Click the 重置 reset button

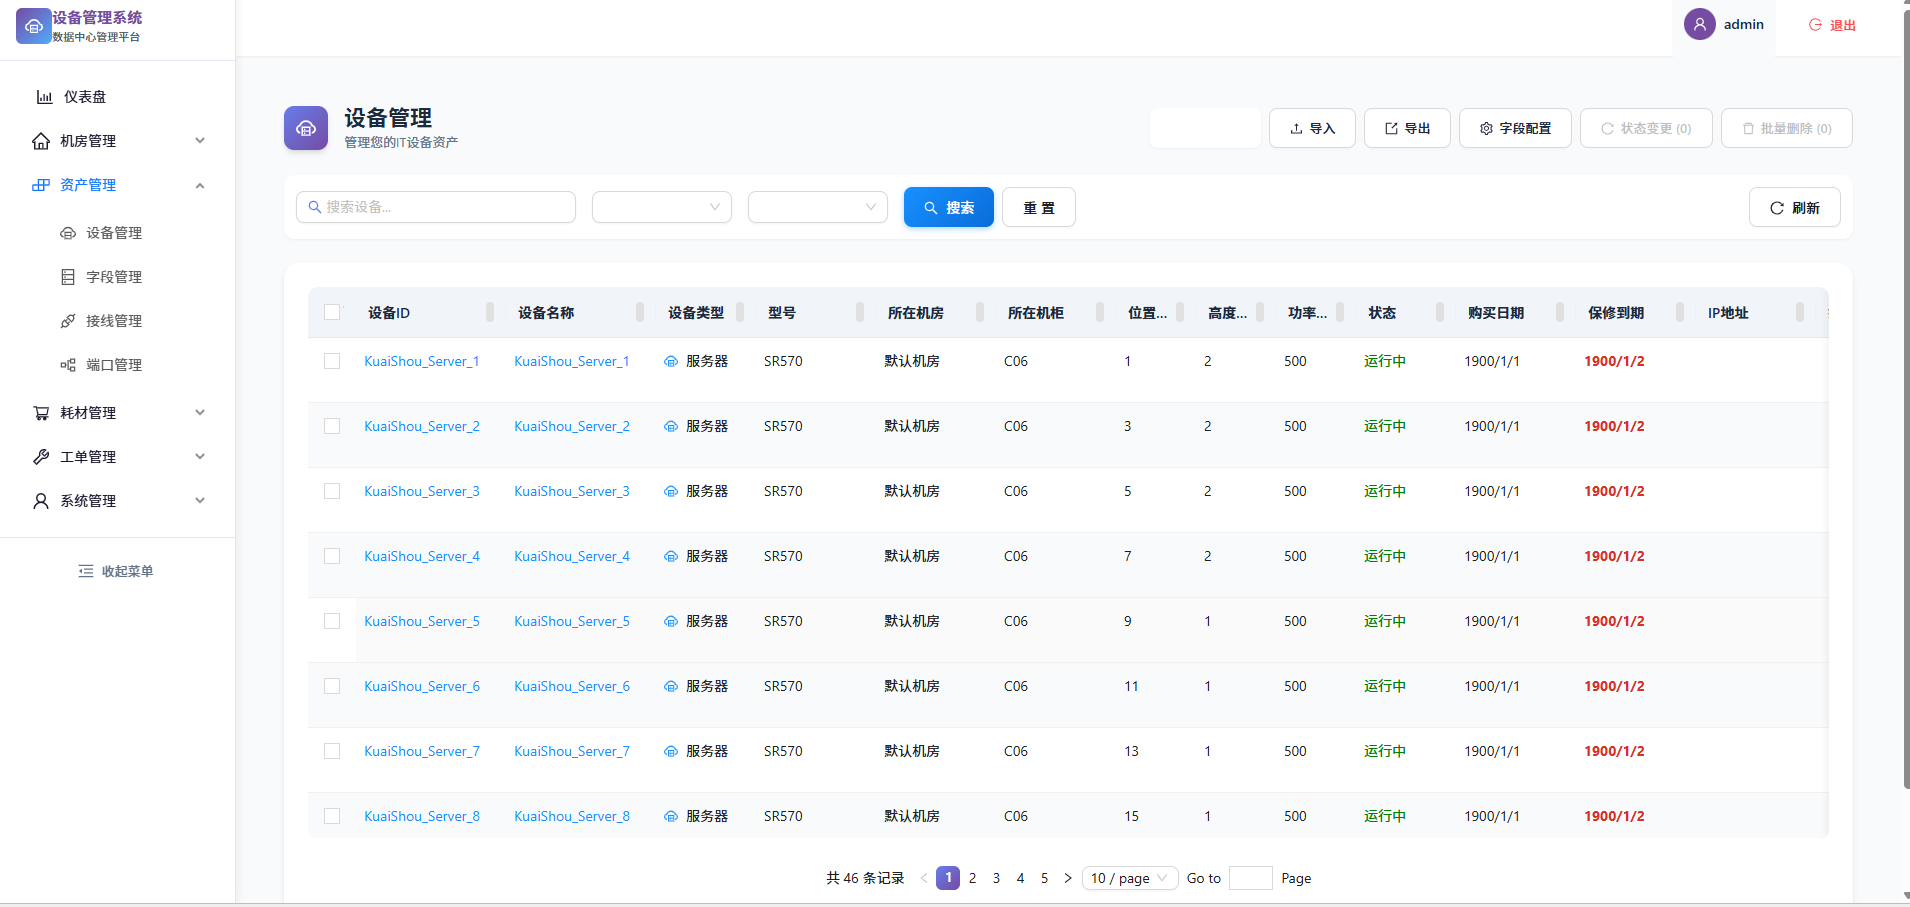tap(1039, 207)
